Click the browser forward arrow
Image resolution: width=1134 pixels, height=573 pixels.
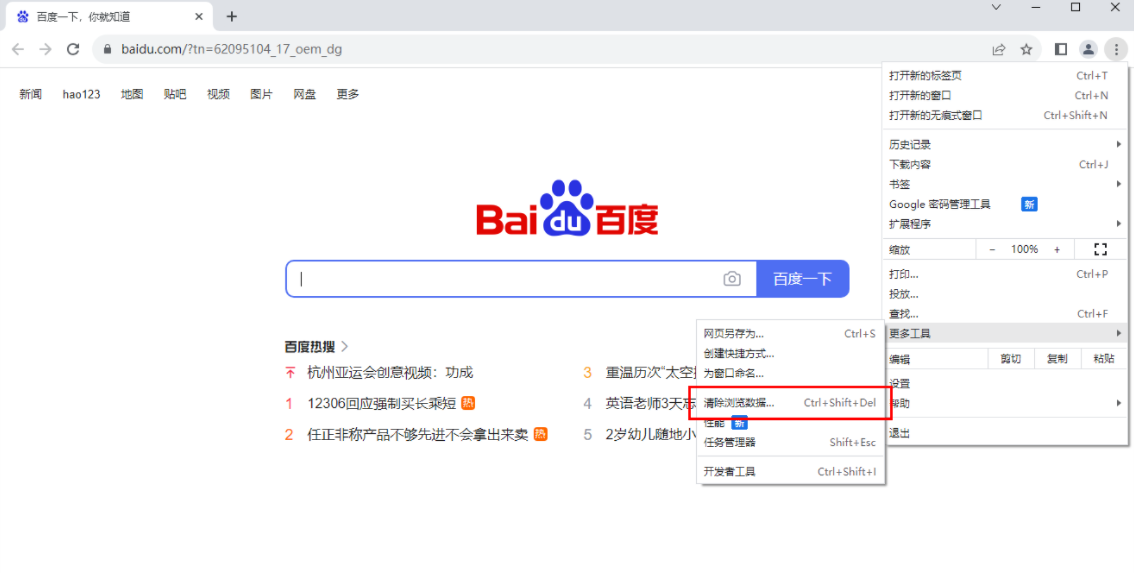46,49
